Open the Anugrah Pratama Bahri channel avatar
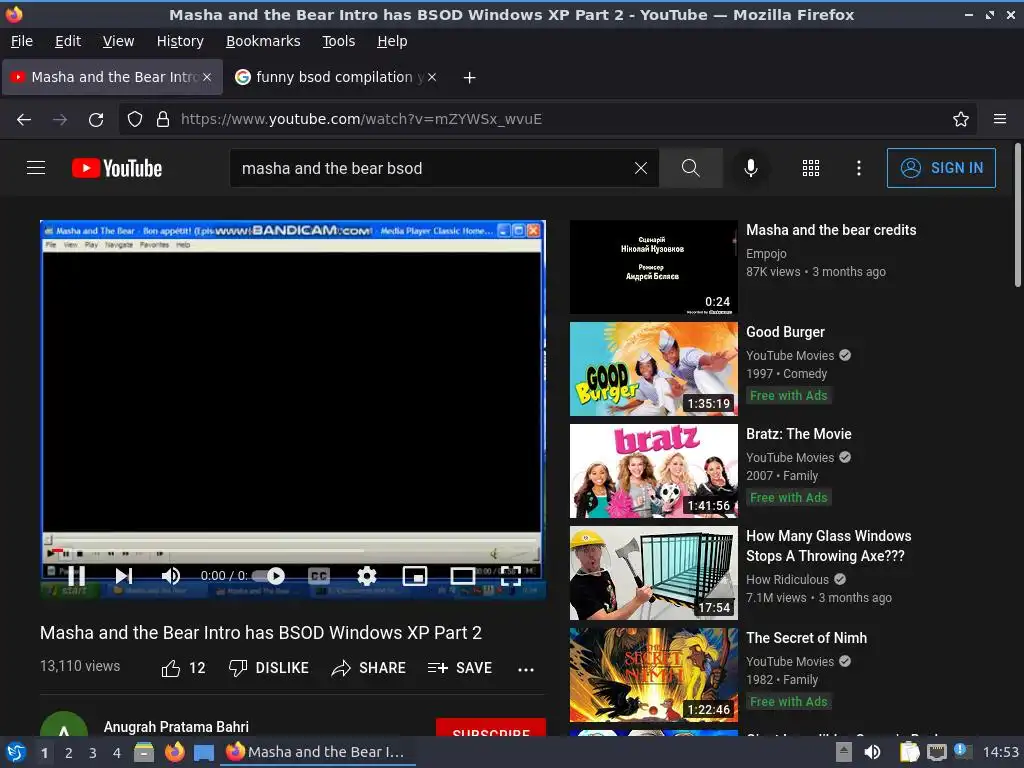Viewport: 1024px width, 768px height. pyautogui.click(x=64, y=725)
